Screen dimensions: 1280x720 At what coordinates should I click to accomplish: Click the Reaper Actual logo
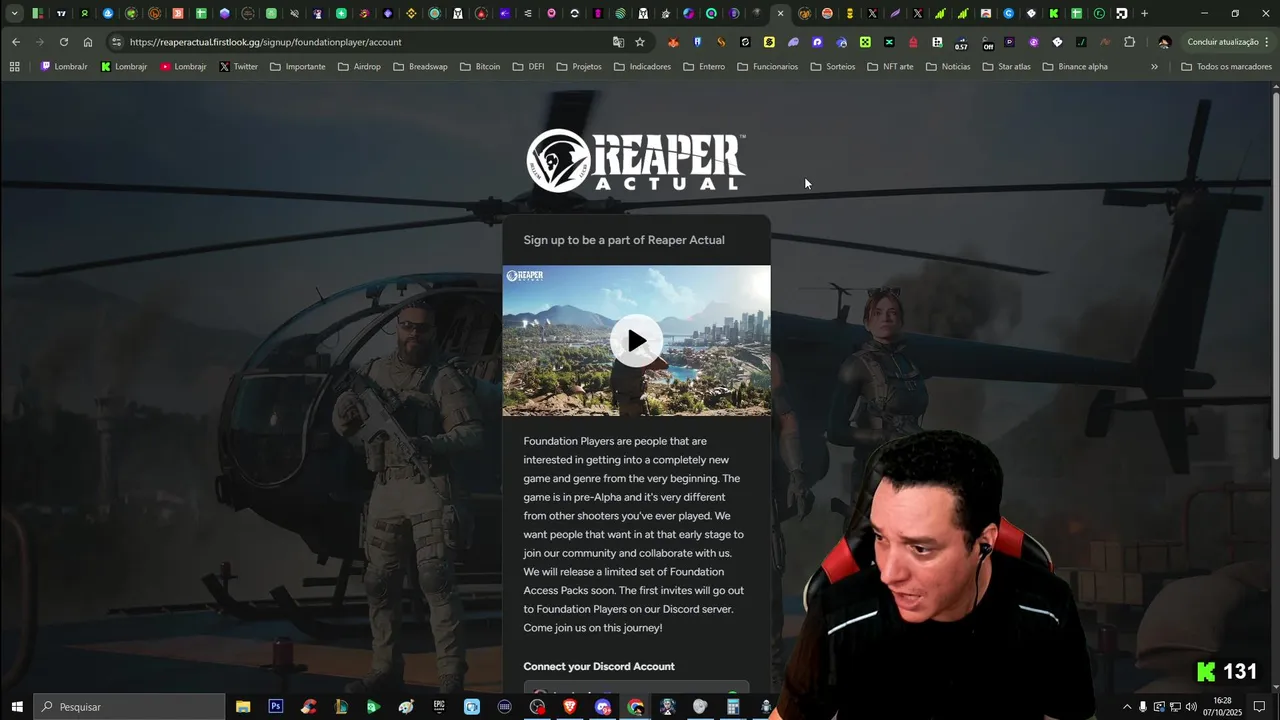click(636, 160)
